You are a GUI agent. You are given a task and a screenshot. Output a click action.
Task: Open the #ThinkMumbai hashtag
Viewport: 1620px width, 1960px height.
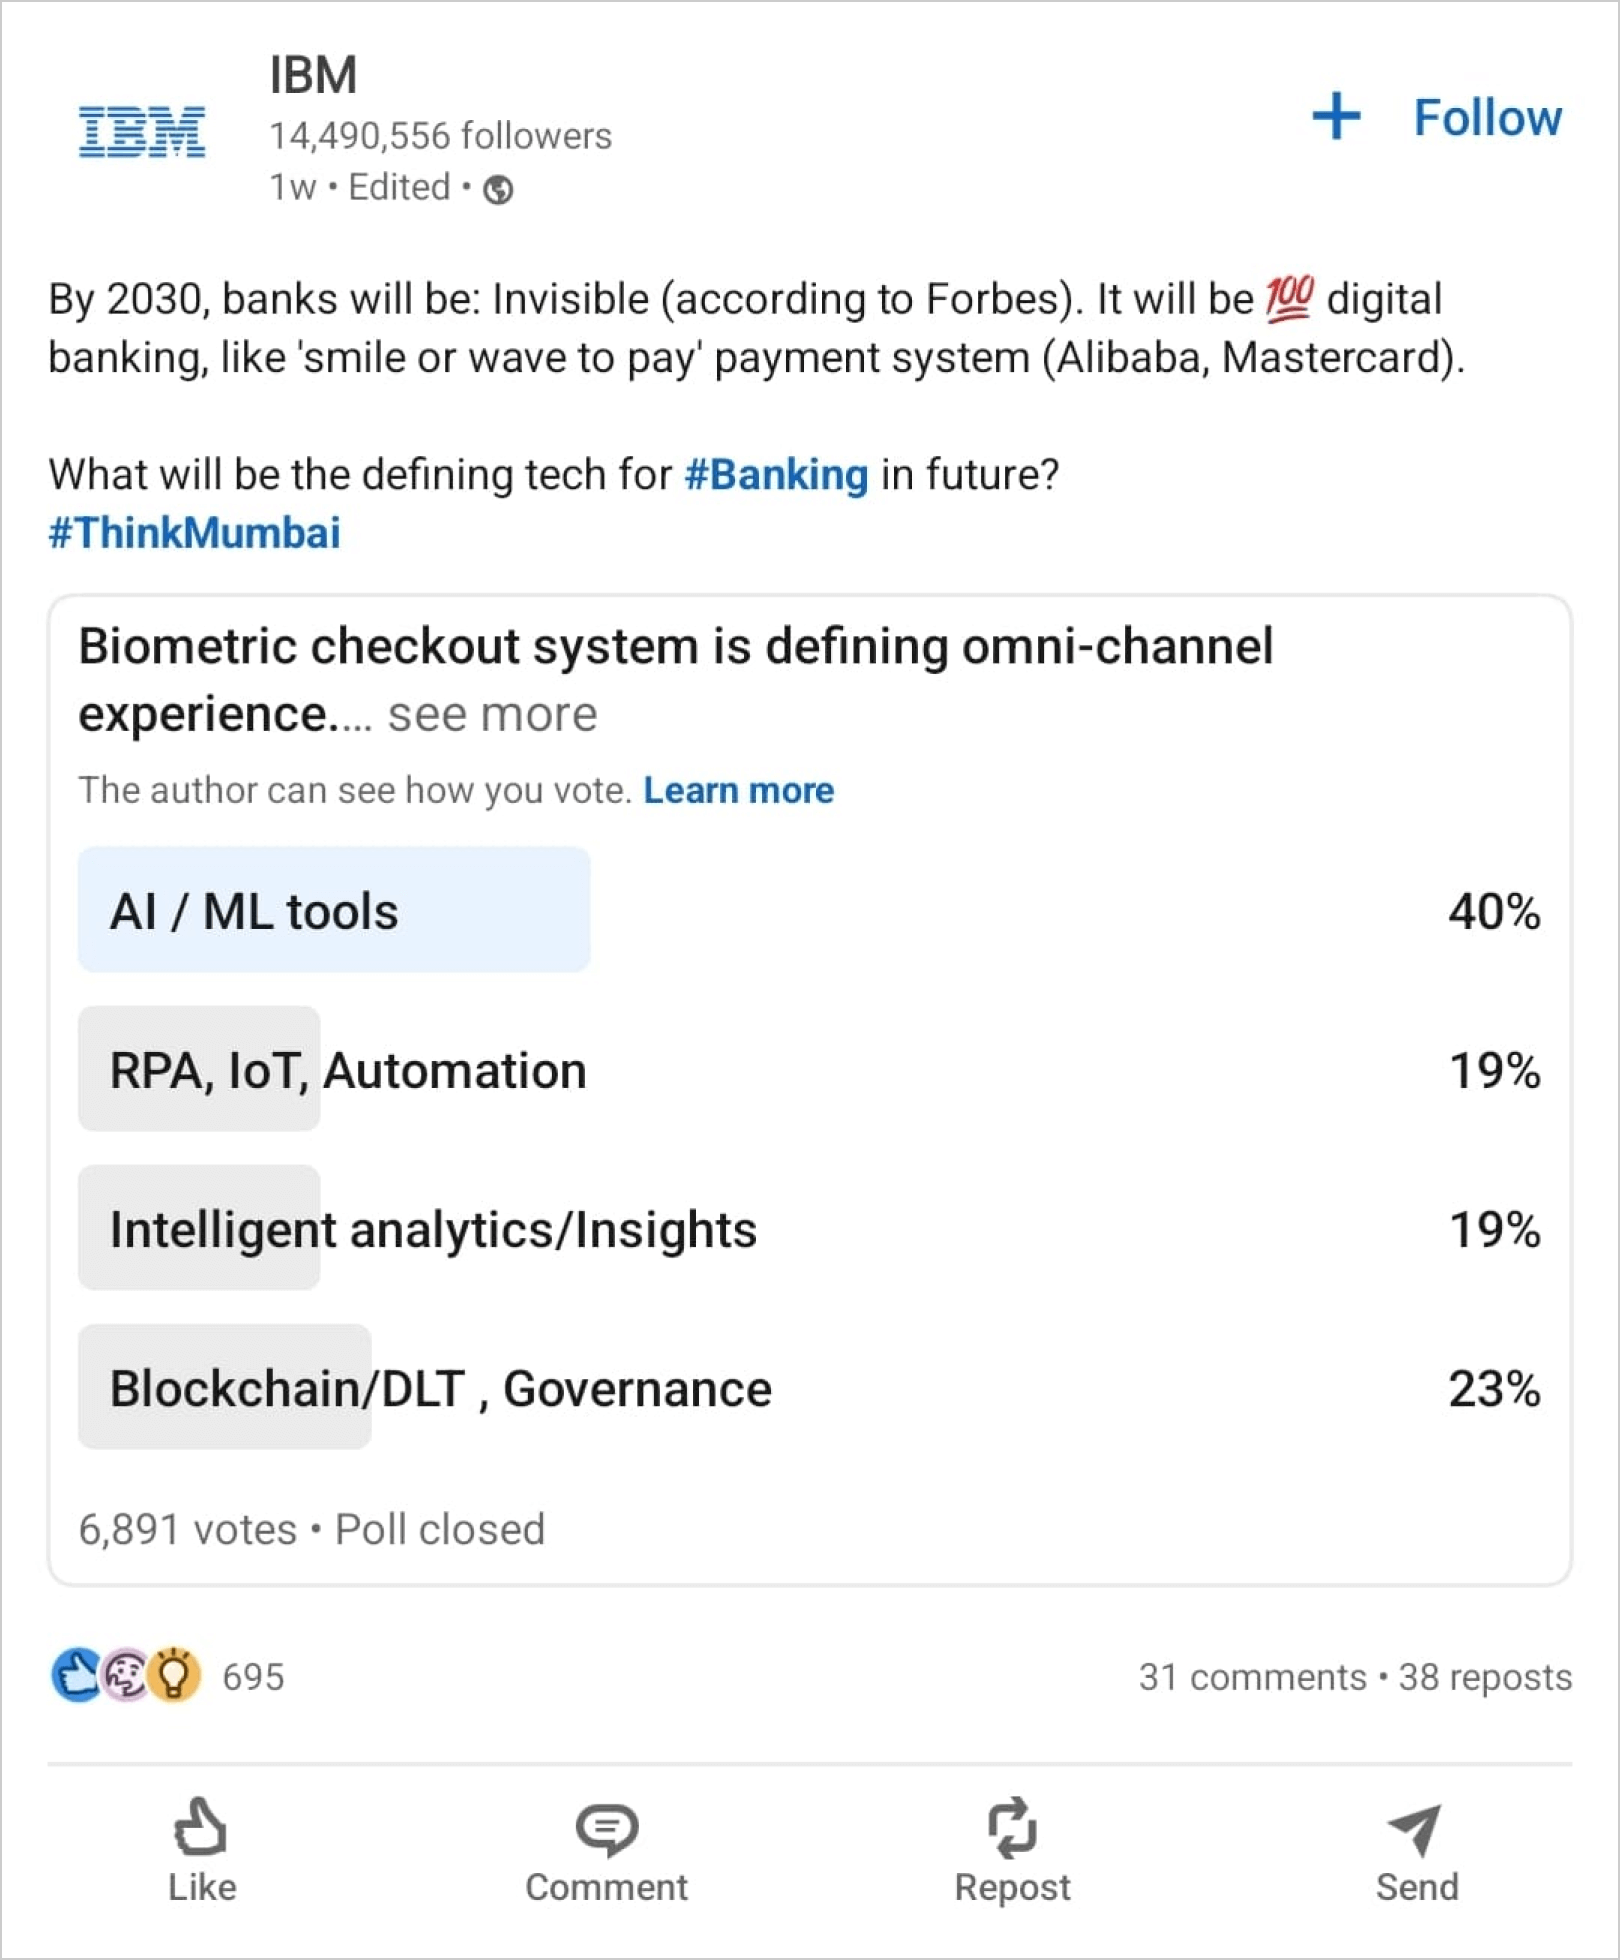[x=195, y=533]
